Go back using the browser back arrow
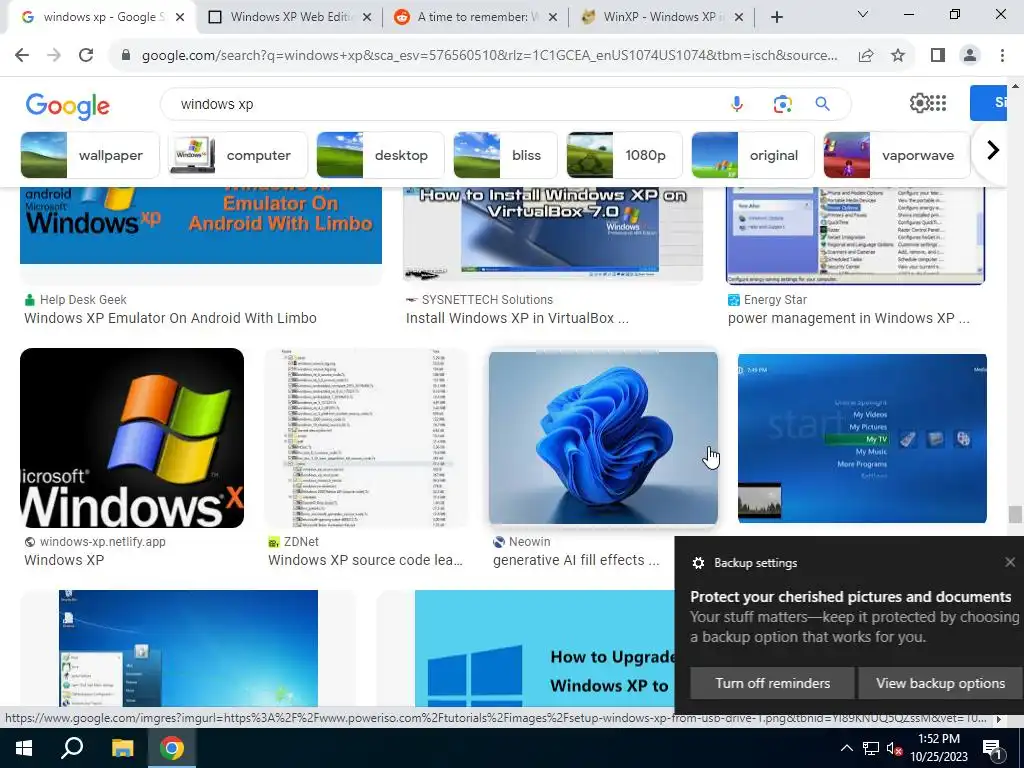This screenshot has width=1024, height=768. tap(22, 56)
